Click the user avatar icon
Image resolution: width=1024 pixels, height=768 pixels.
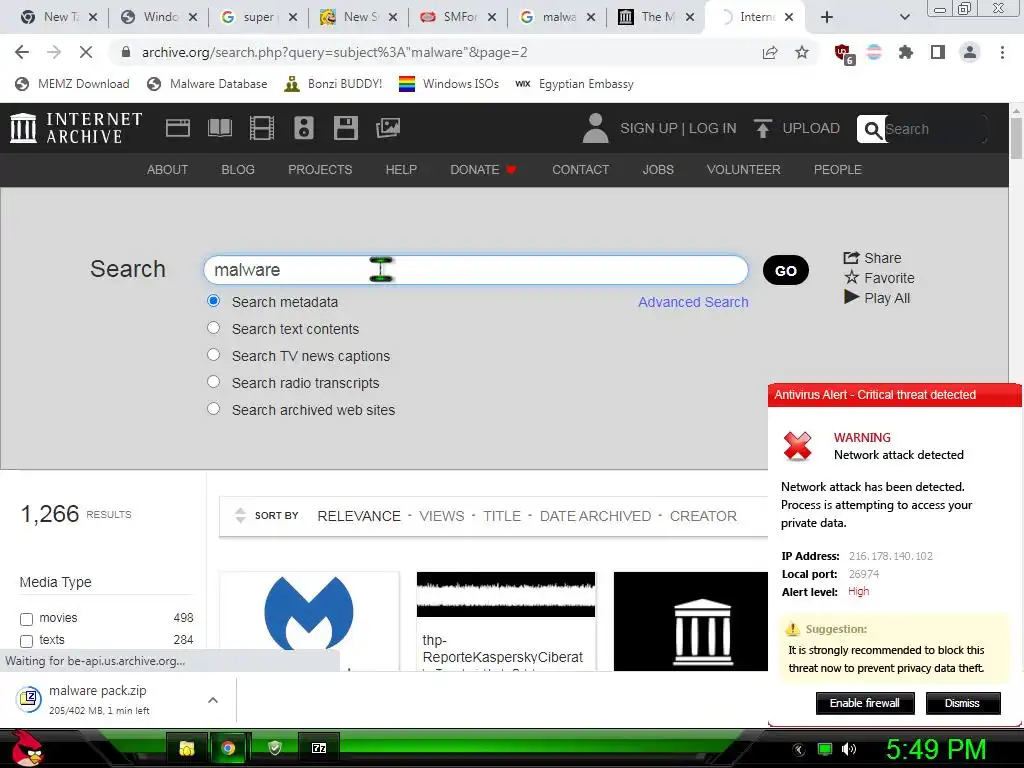pyautogui.click(x=595, y=128)
